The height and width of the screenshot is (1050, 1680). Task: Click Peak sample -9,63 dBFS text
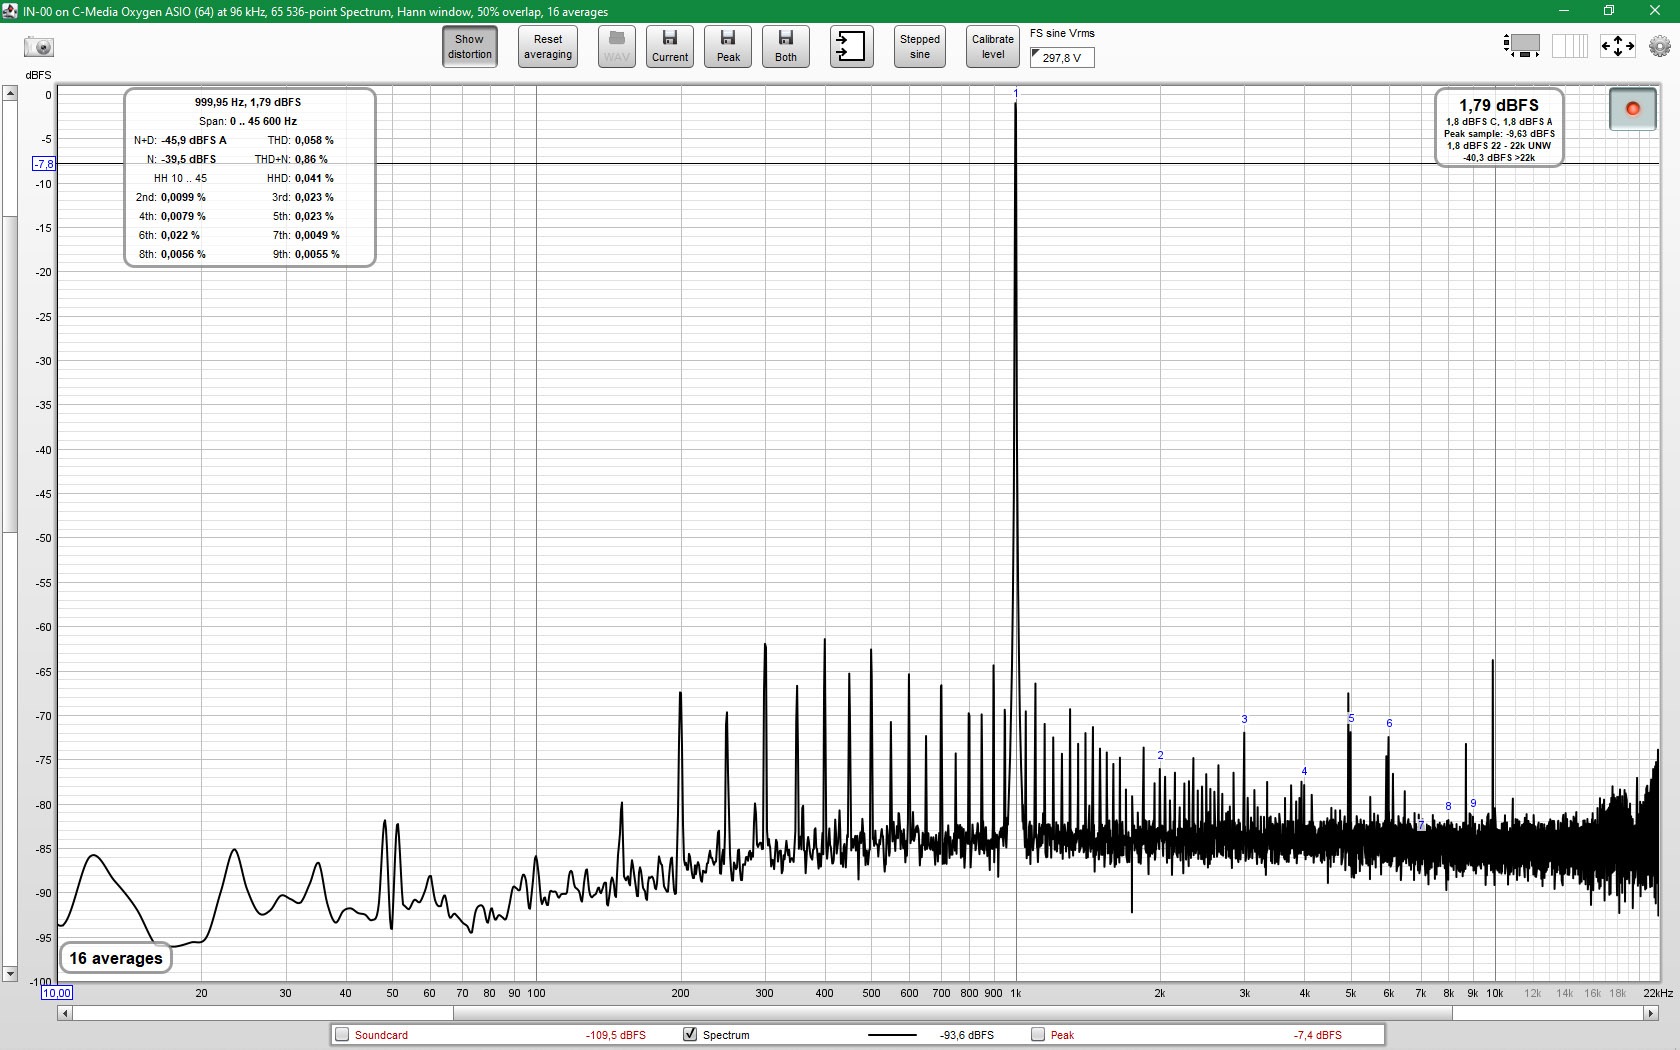point(1499,133)
